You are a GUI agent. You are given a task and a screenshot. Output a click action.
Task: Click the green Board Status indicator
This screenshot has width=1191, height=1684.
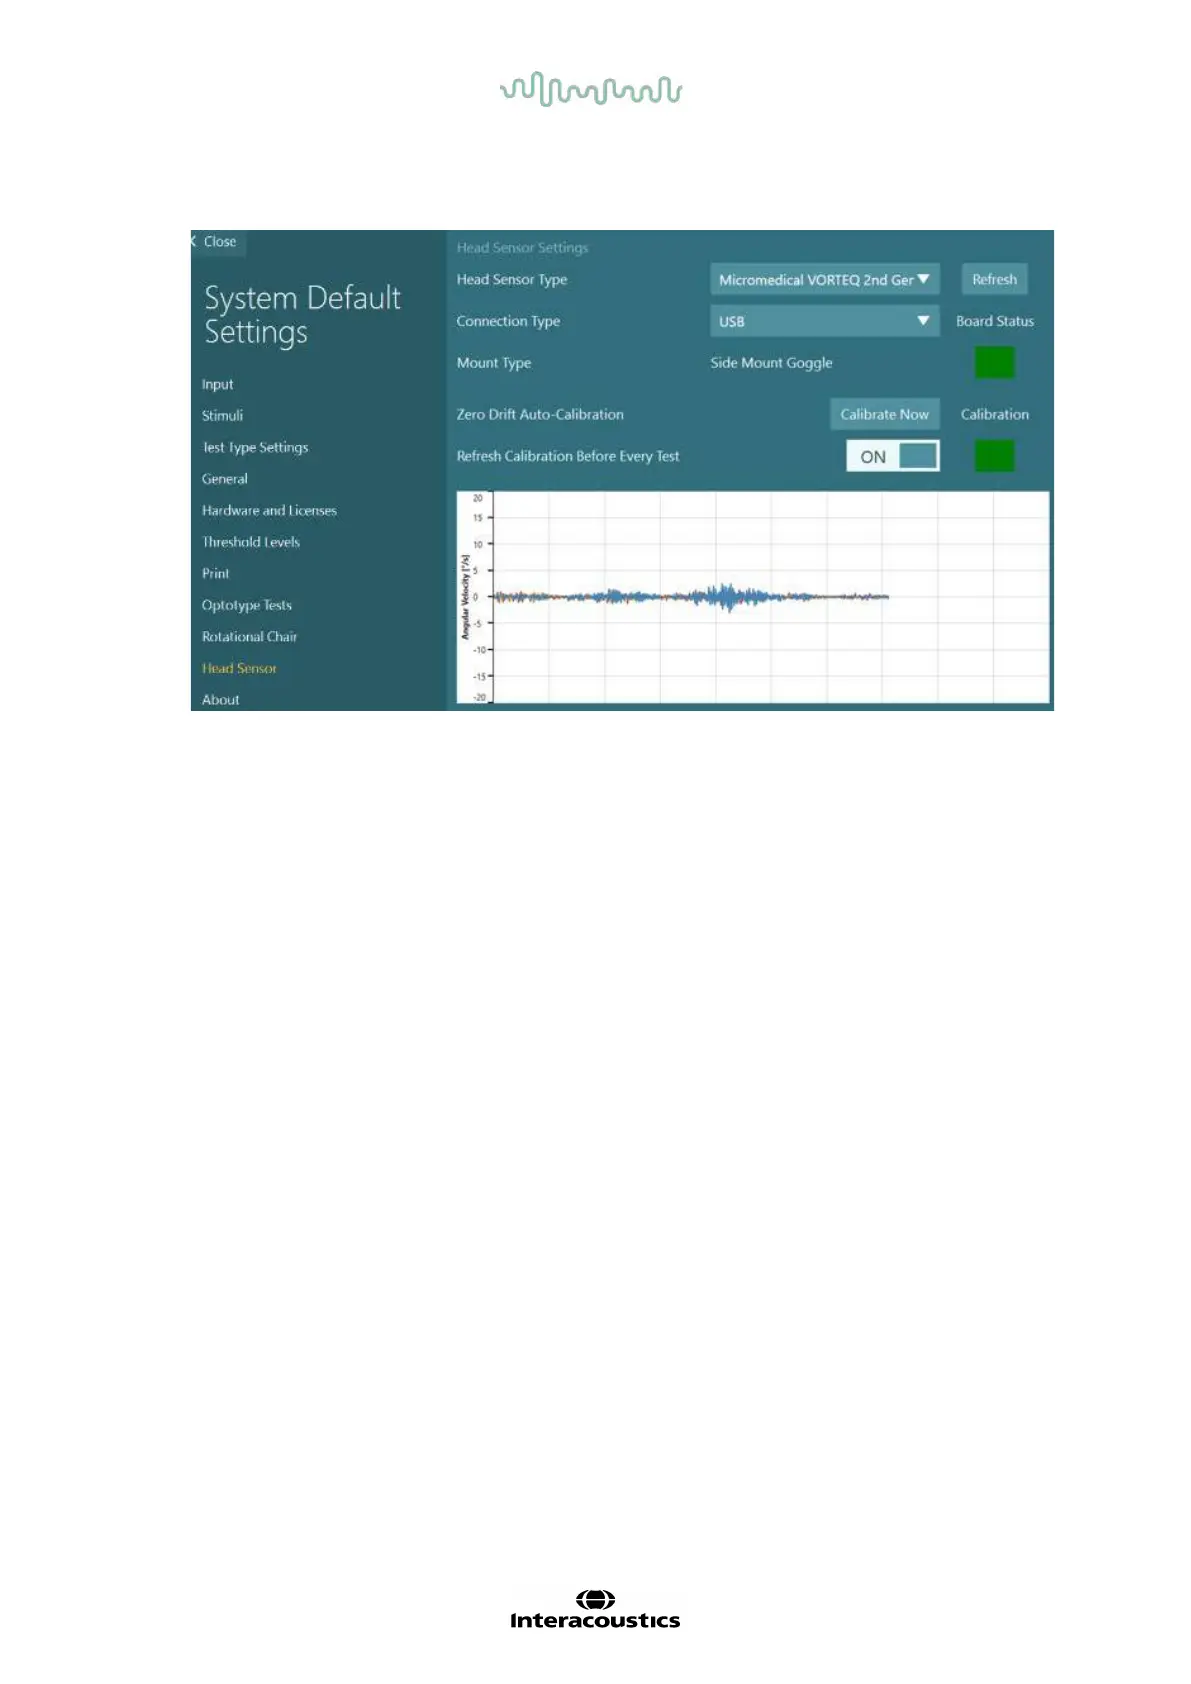click(x=994, y=362)
